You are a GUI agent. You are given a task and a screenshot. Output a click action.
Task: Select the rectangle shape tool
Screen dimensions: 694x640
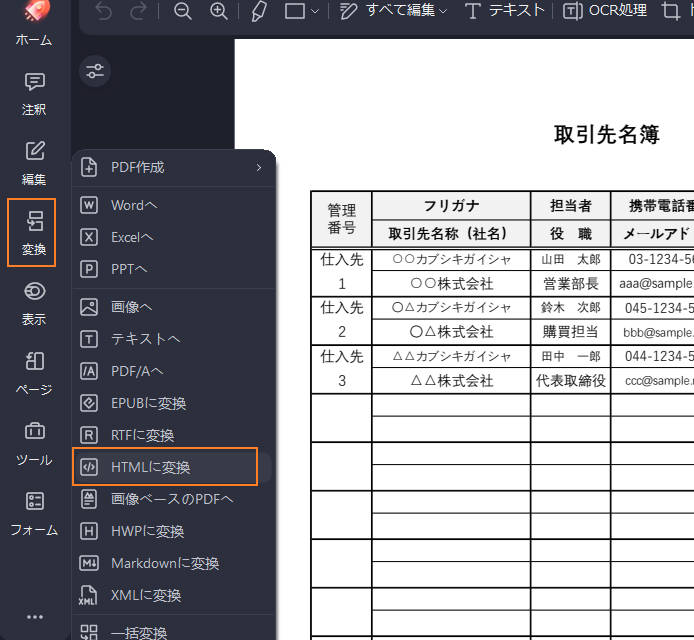pyautogui.click(x=295, y=11)
